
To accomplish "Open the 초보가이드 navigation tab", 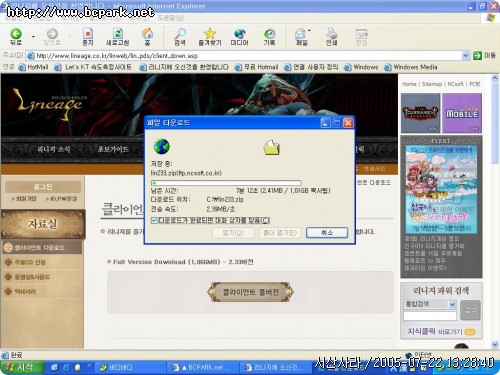I will (113, 149).
